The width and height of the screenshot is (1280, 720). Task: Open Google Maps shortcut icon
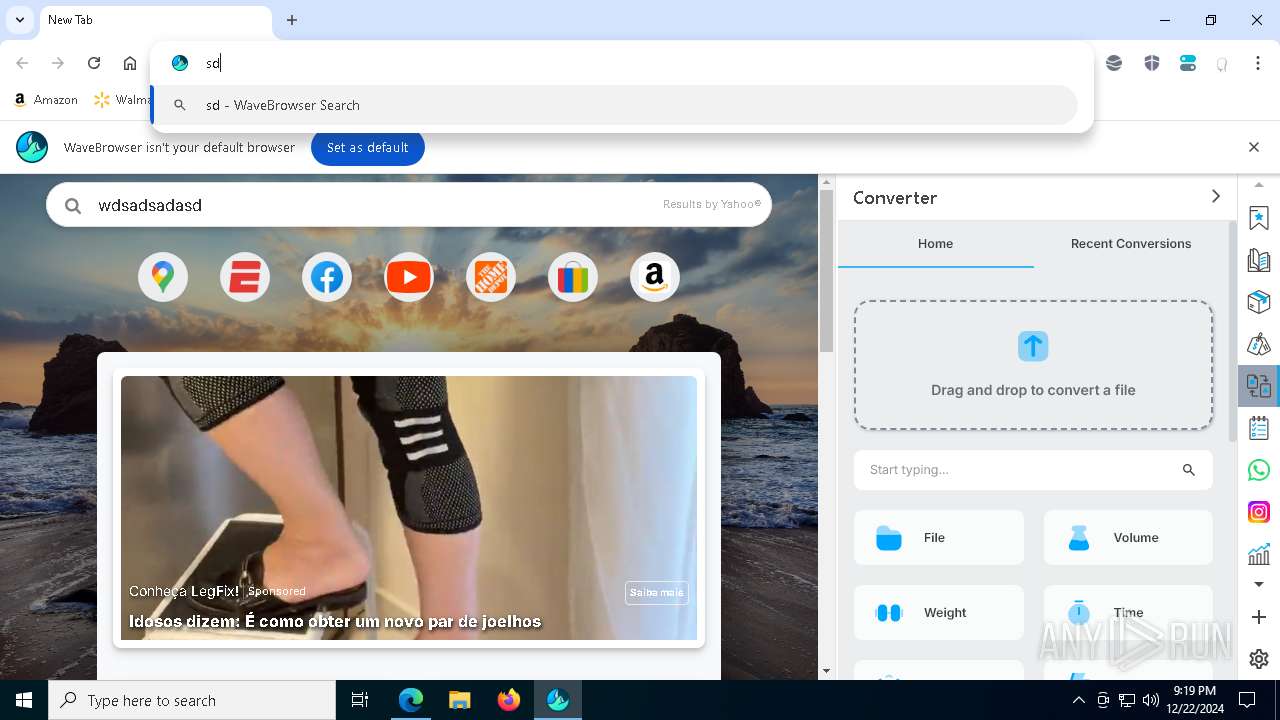pos(163,277)
